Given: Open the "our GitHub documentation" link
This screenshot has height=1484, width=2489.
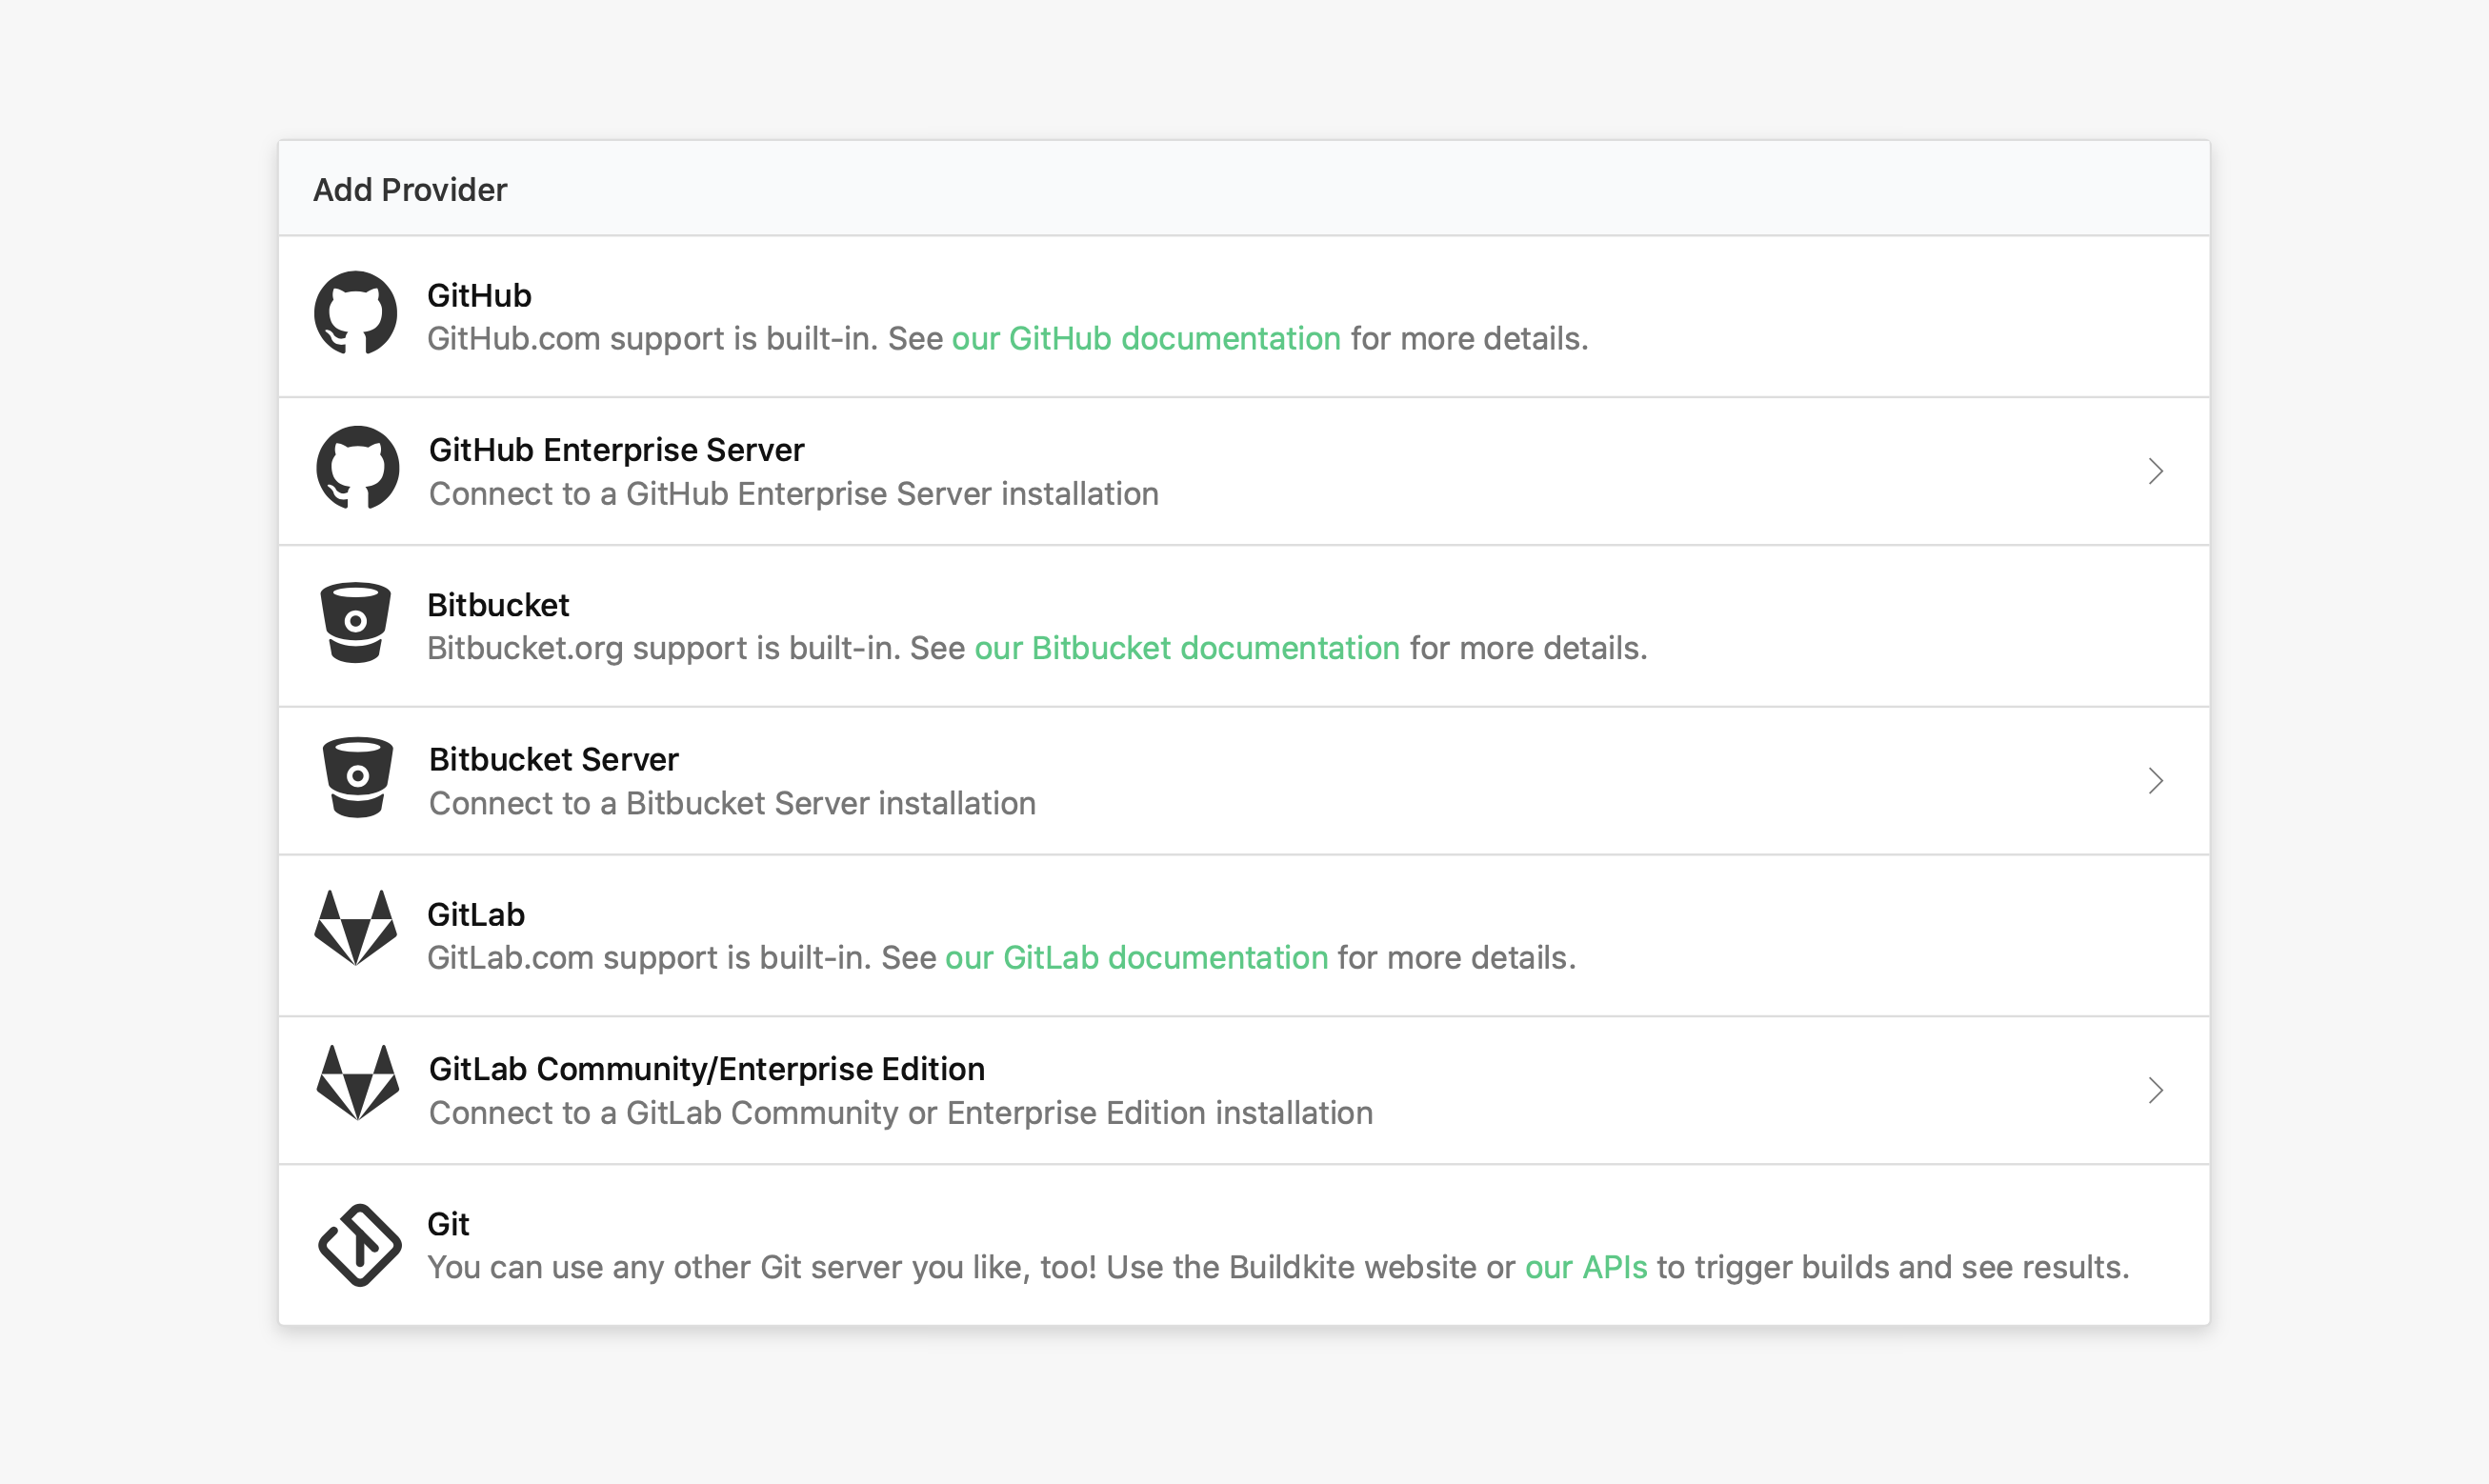Looking at the screenshot, I should (1145, 339).
